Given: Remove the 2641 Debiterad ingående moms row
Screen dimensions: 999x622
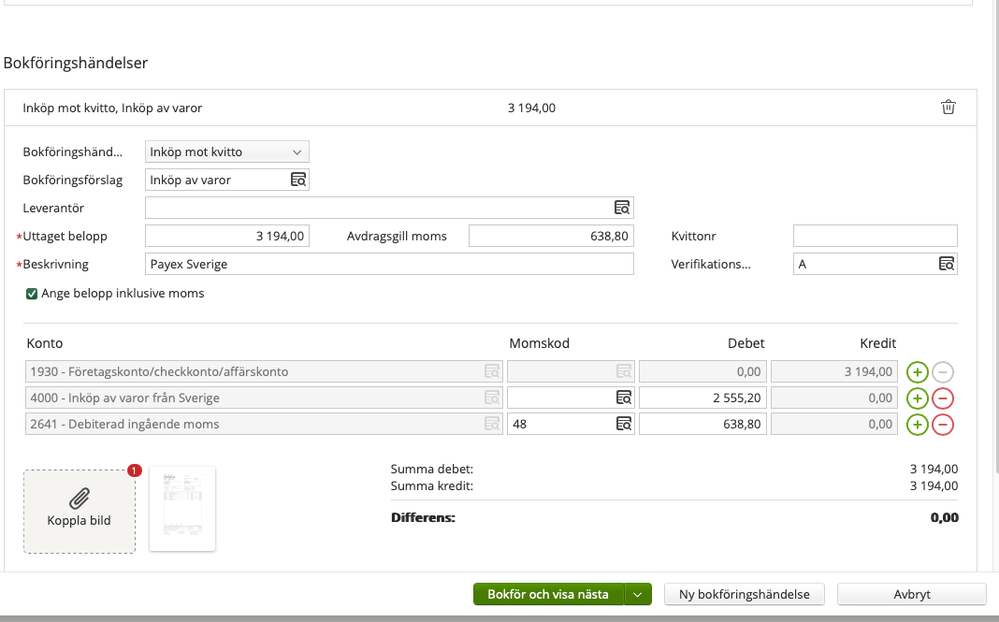Looking at the screenshot, I should coord(943,424).
